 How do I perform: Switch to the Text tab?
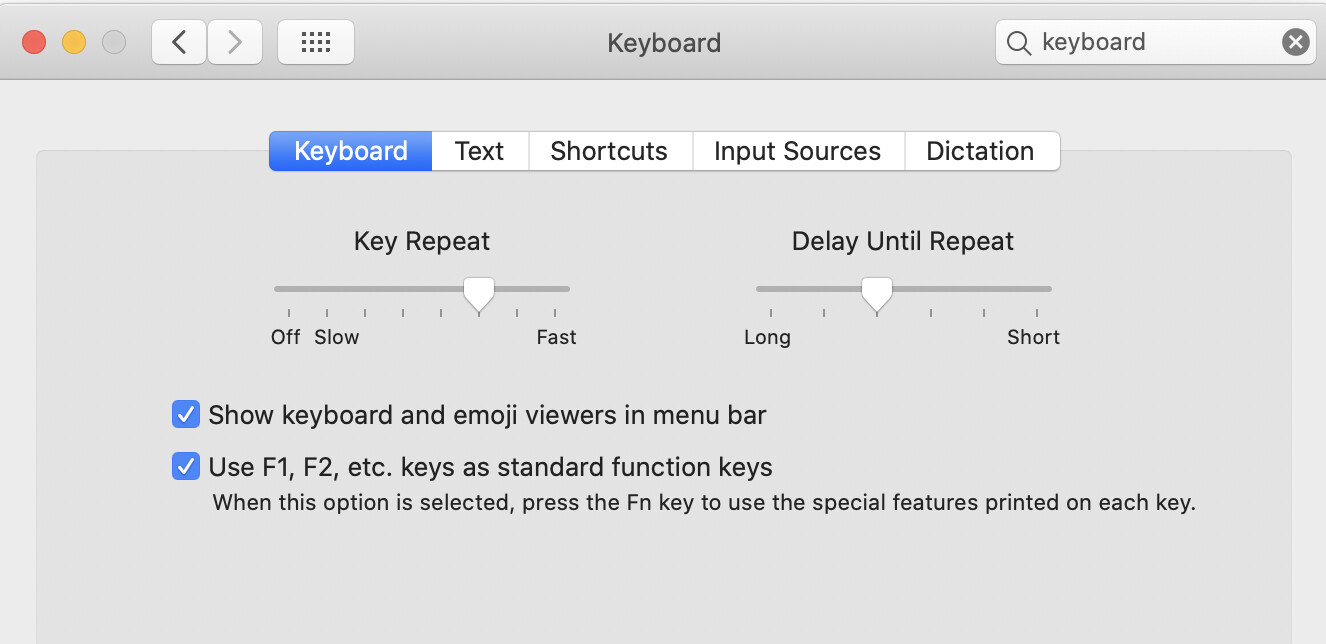(x=480, y=151)
